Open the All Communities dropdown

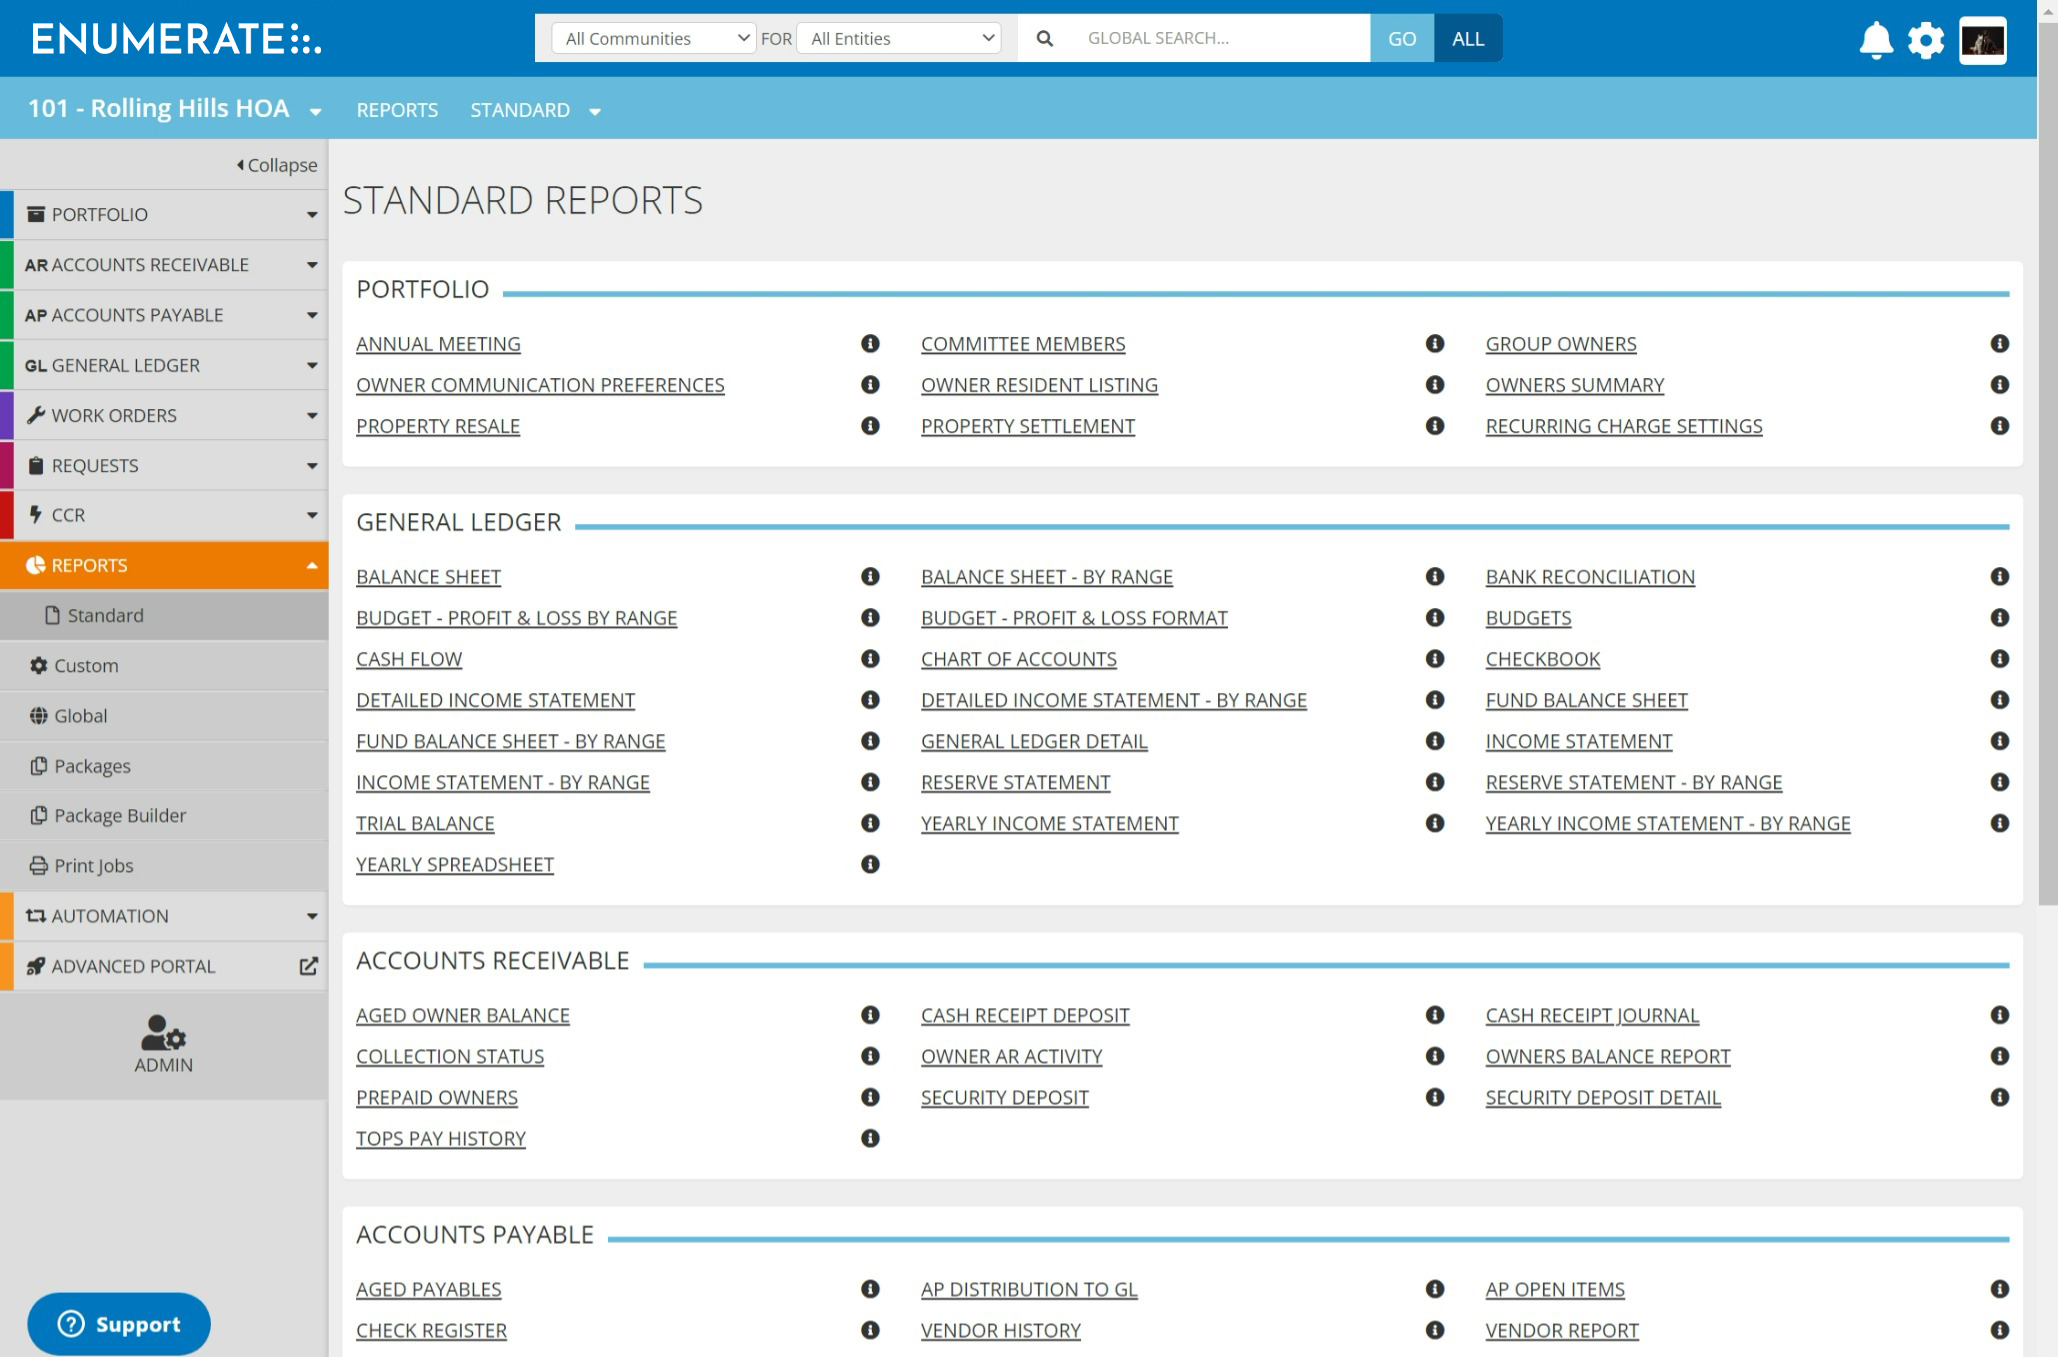[651, 37]
